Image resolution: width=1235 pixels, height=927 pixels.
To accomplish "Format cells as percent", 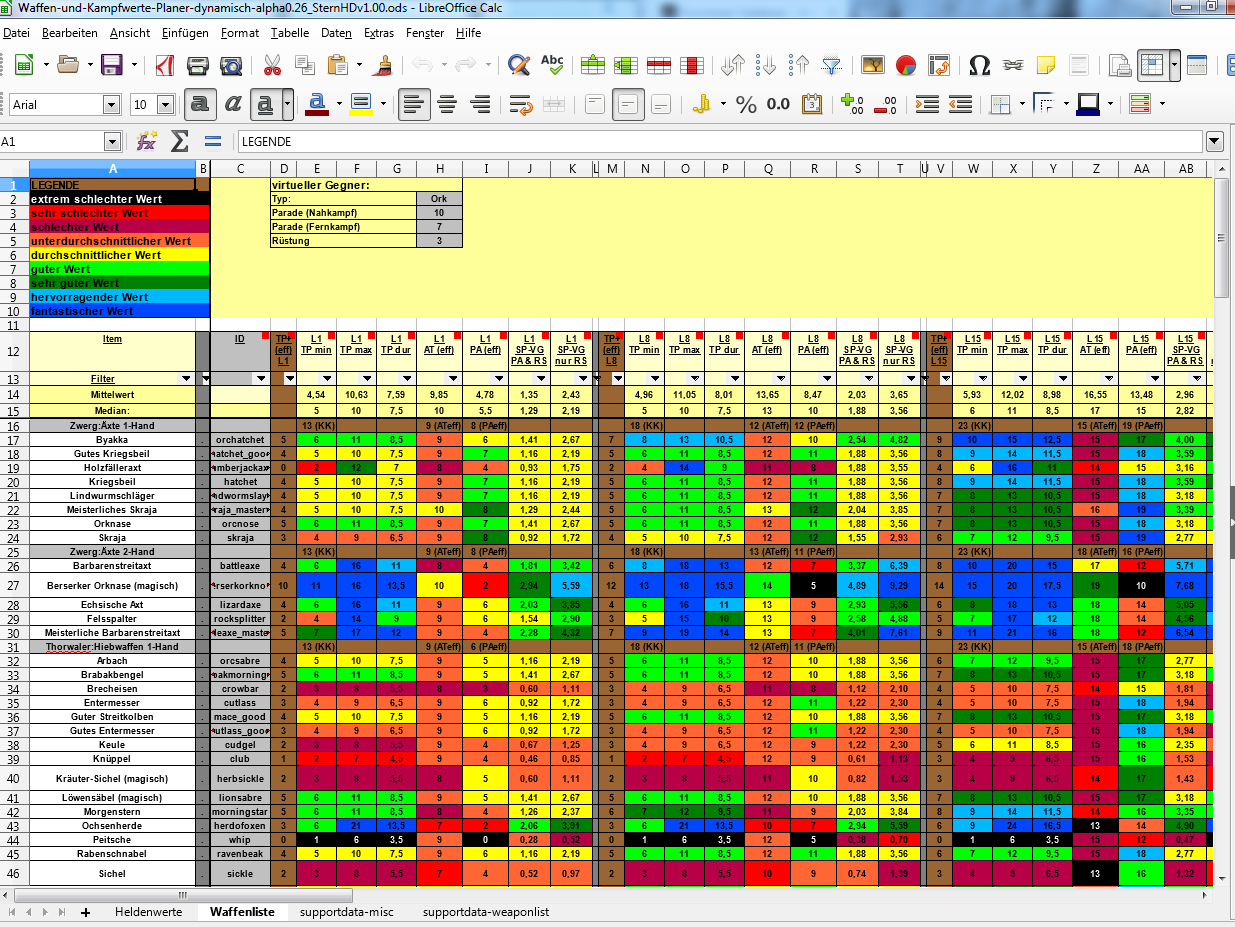I will 746,104.
